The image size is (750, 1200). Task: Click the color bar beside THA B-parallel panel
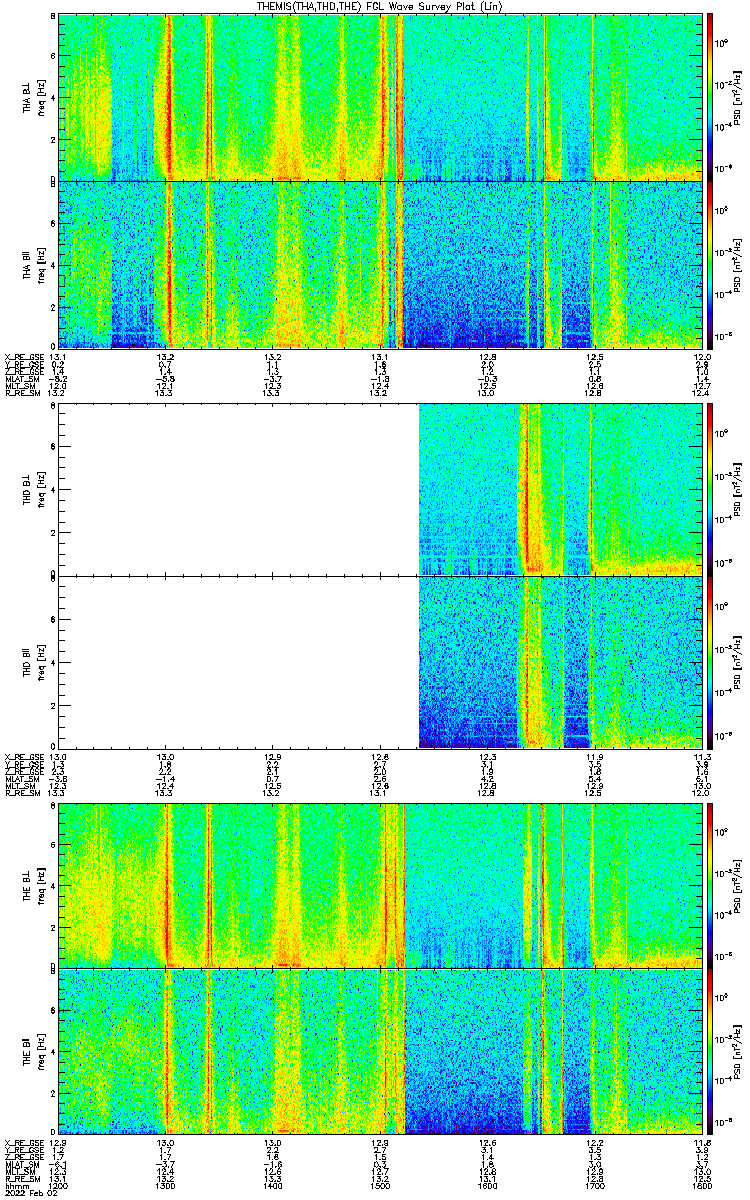[x=710, y=264]
